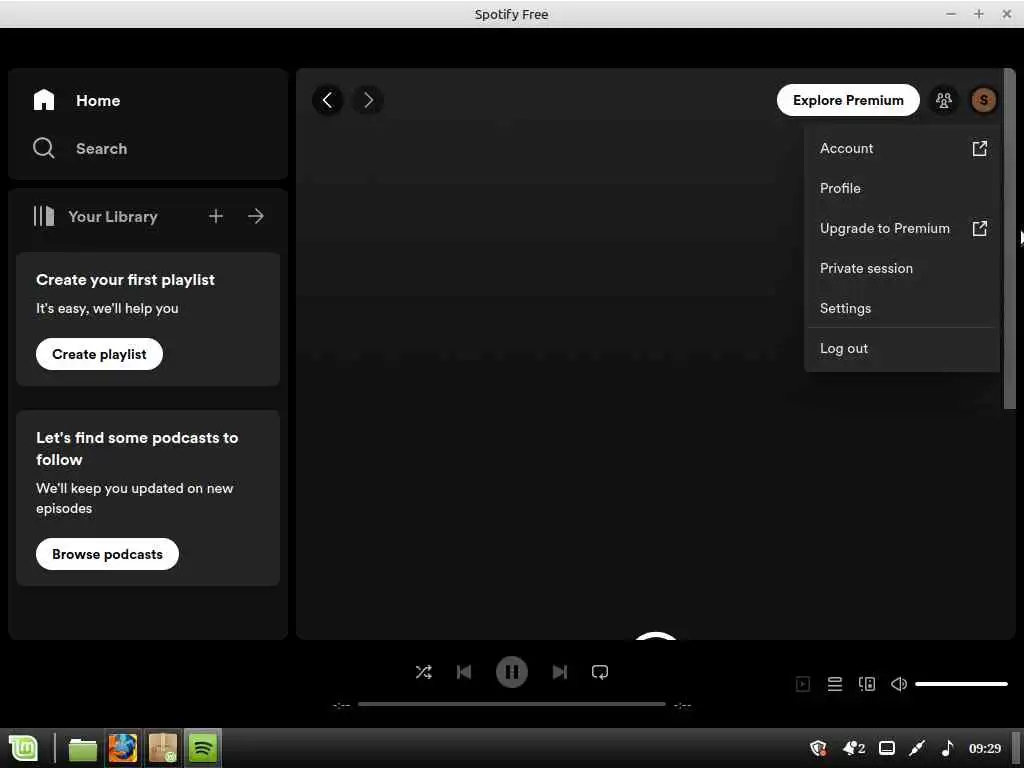The width and height of the screenshot is (1024, 768).
Task: Open the file manager from the taskbar
Action: coord(82,748)
